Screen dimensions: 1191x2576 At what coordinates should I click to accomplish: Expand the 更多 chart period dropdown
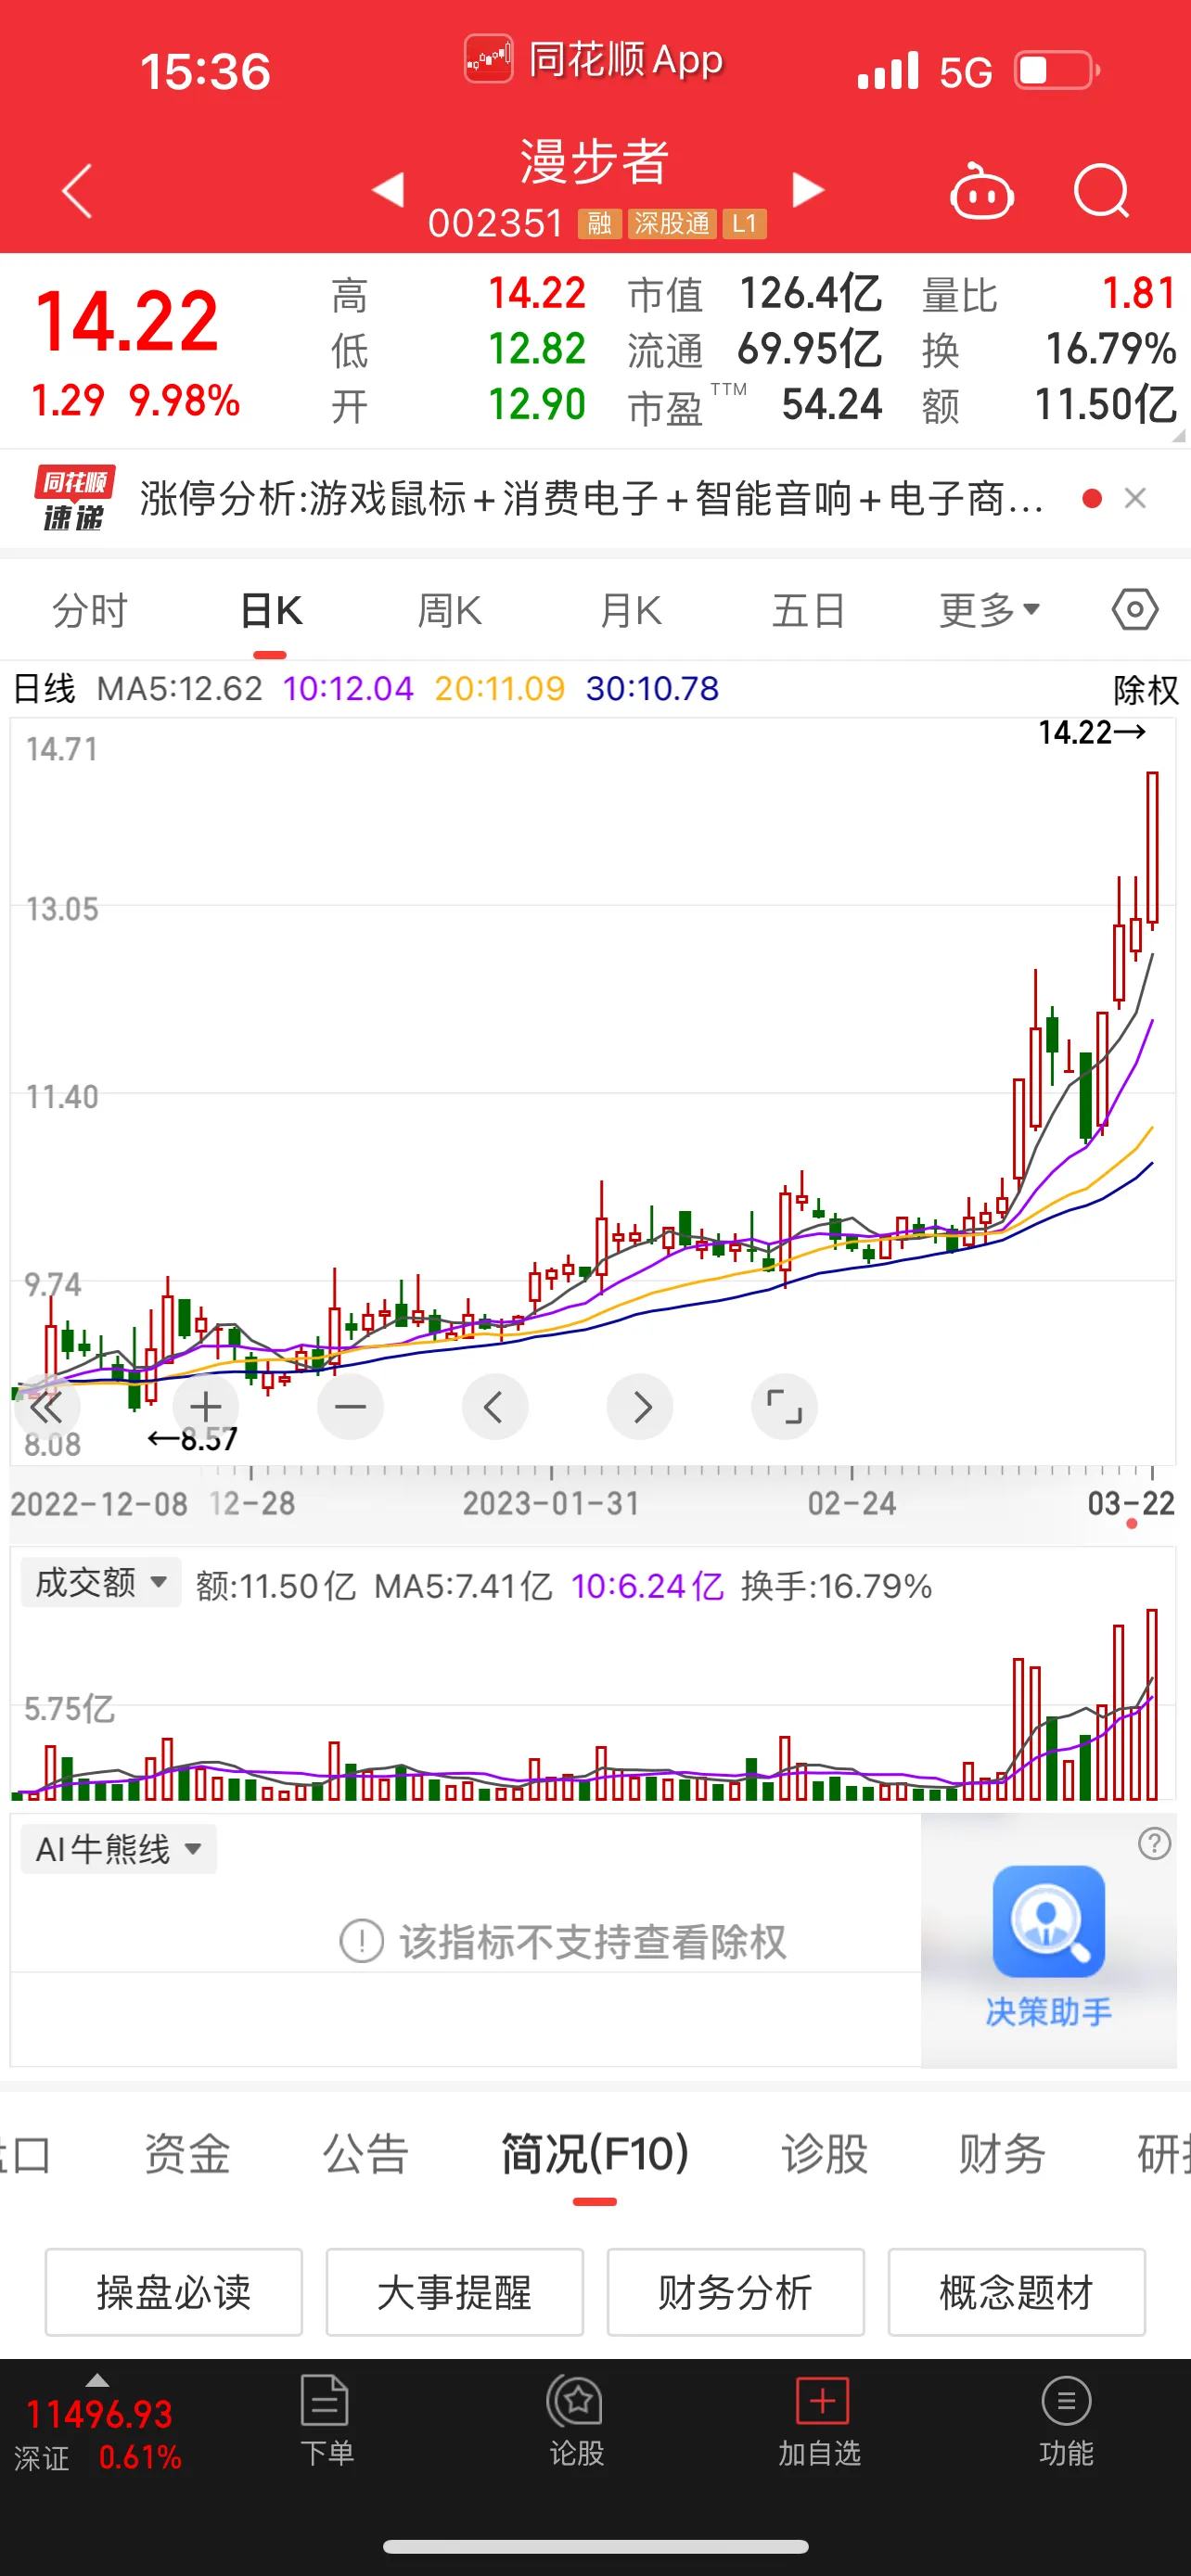(x=989, y=610)
